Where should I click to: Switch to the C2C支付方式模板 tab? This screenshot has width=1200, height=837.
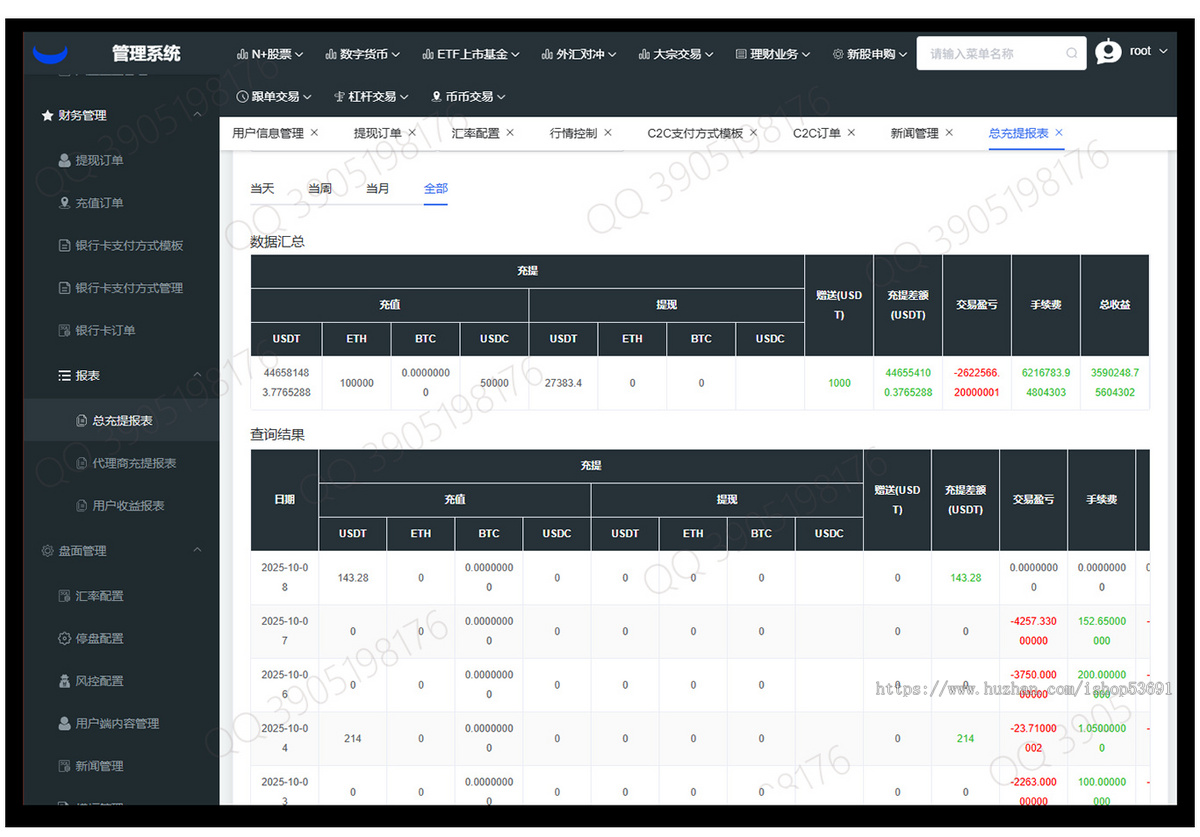click(695, 133)
